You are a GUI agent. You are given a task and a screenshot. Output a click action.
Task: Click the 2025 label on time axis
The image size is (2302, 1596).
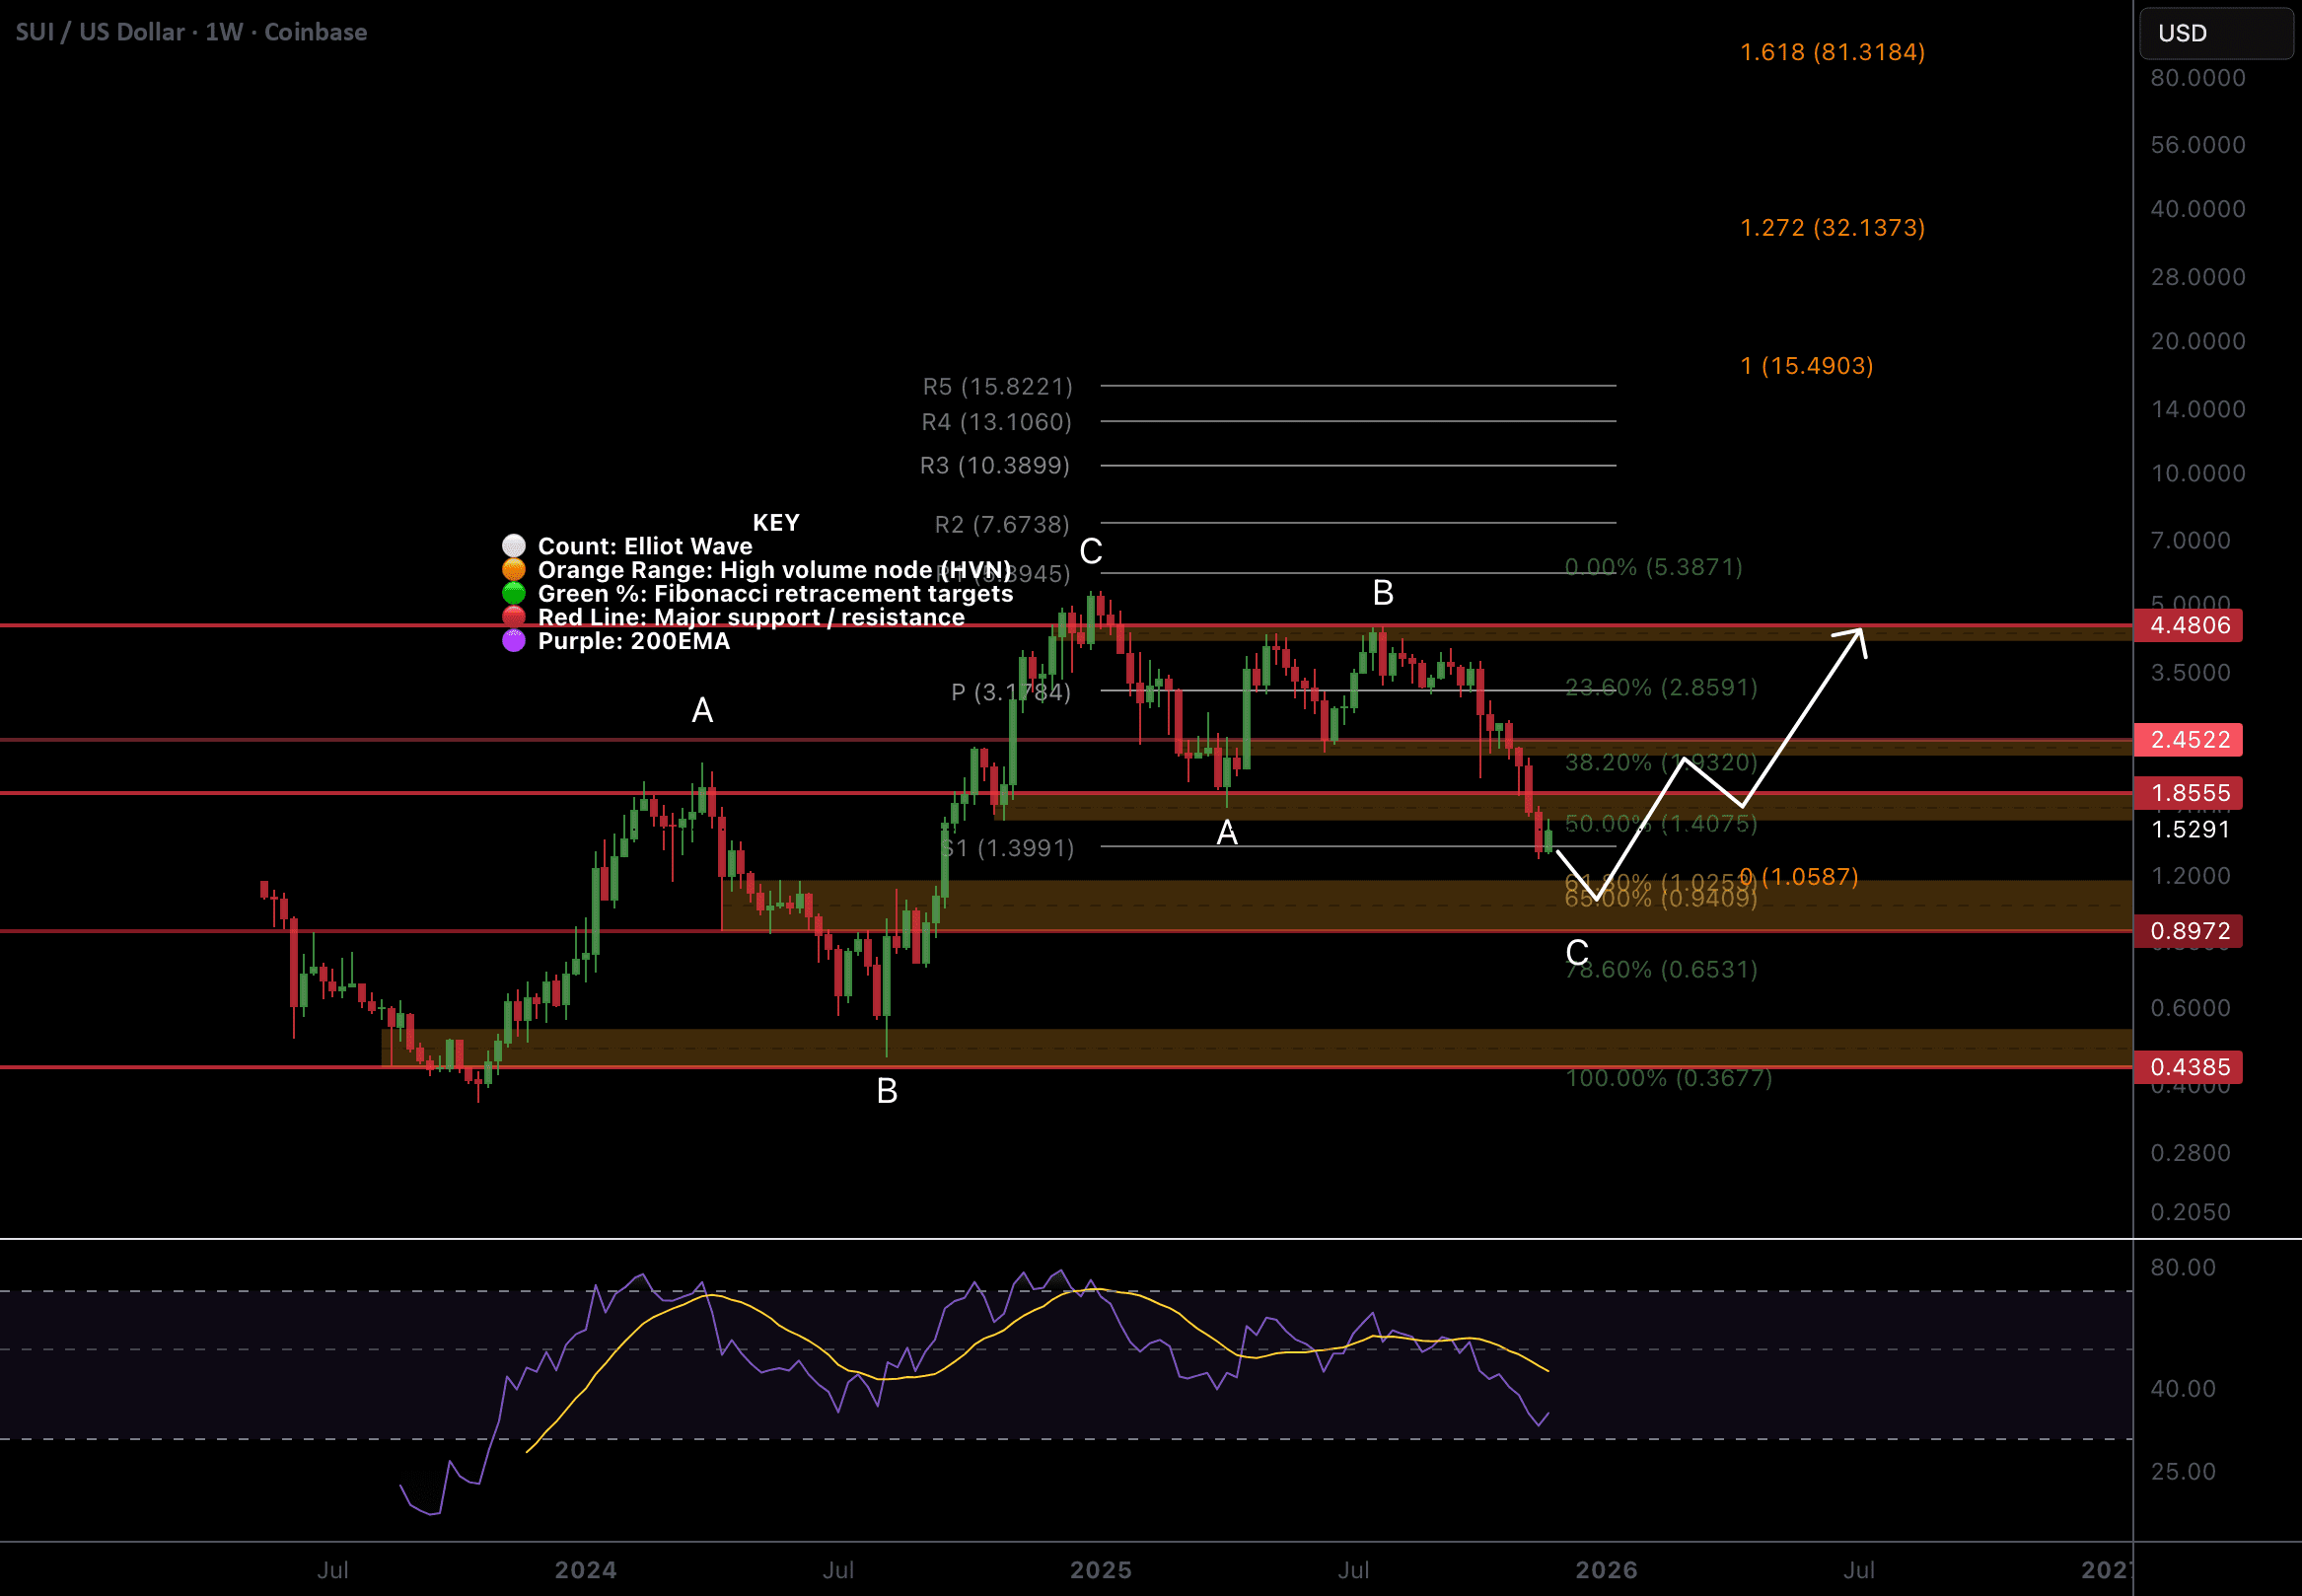1100,1570
